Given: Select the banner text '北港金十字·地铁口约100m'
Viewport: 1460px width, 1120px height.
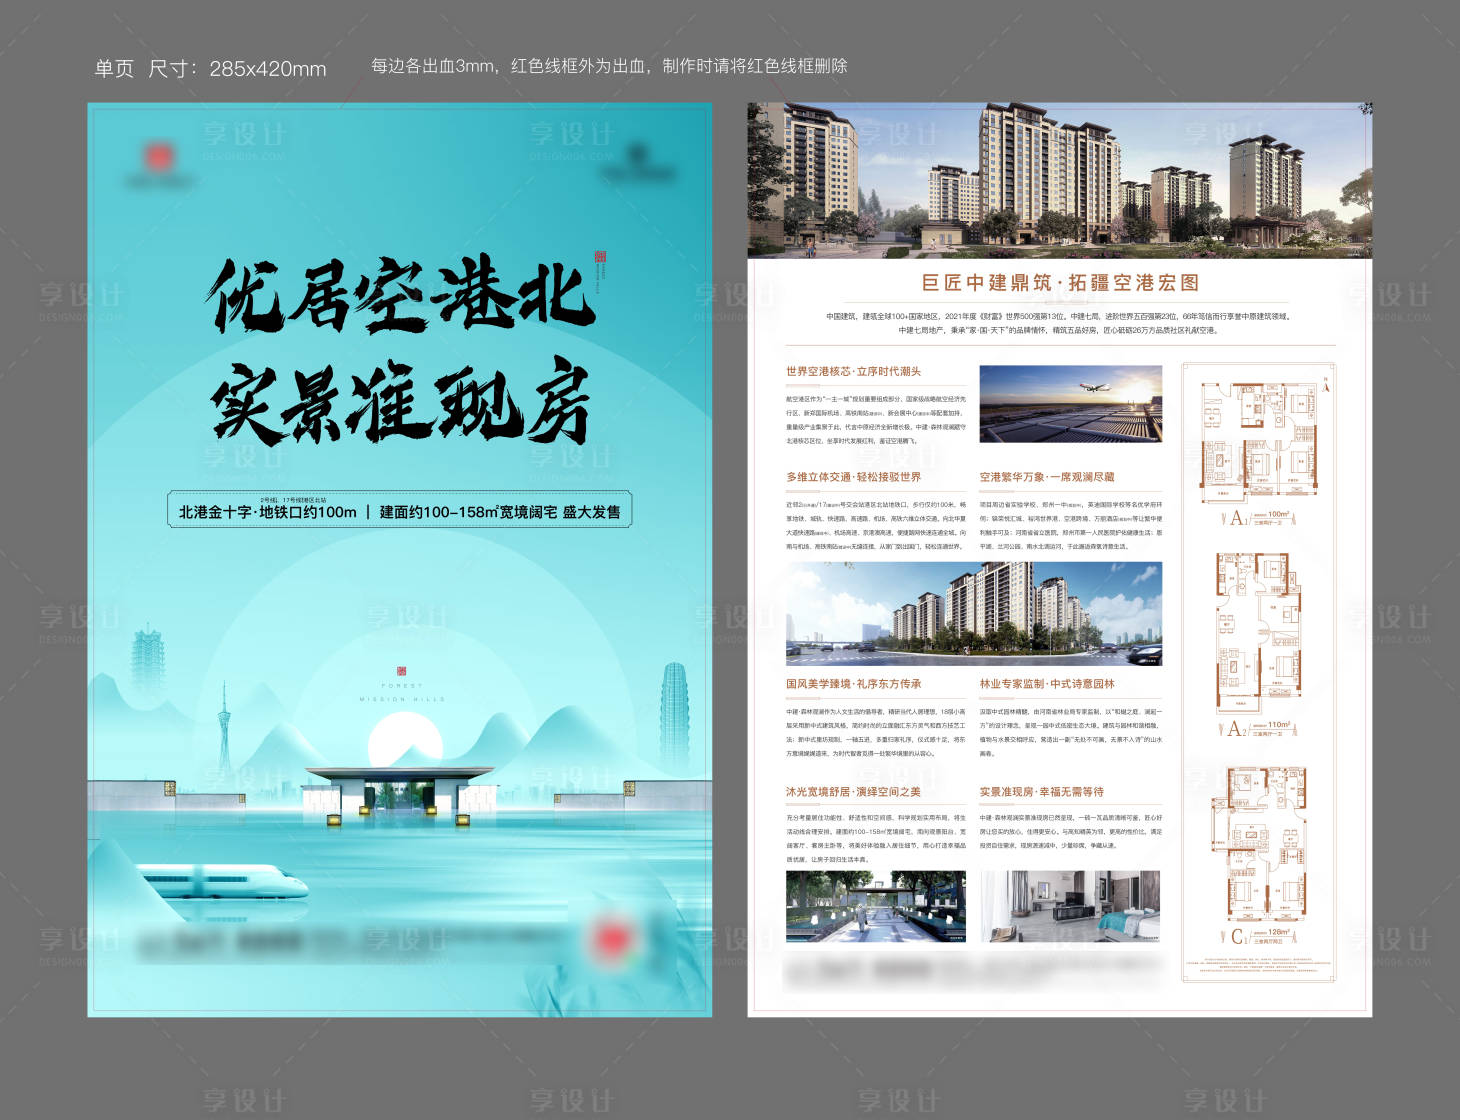Looking at the screenshot, I should (268, 512).
